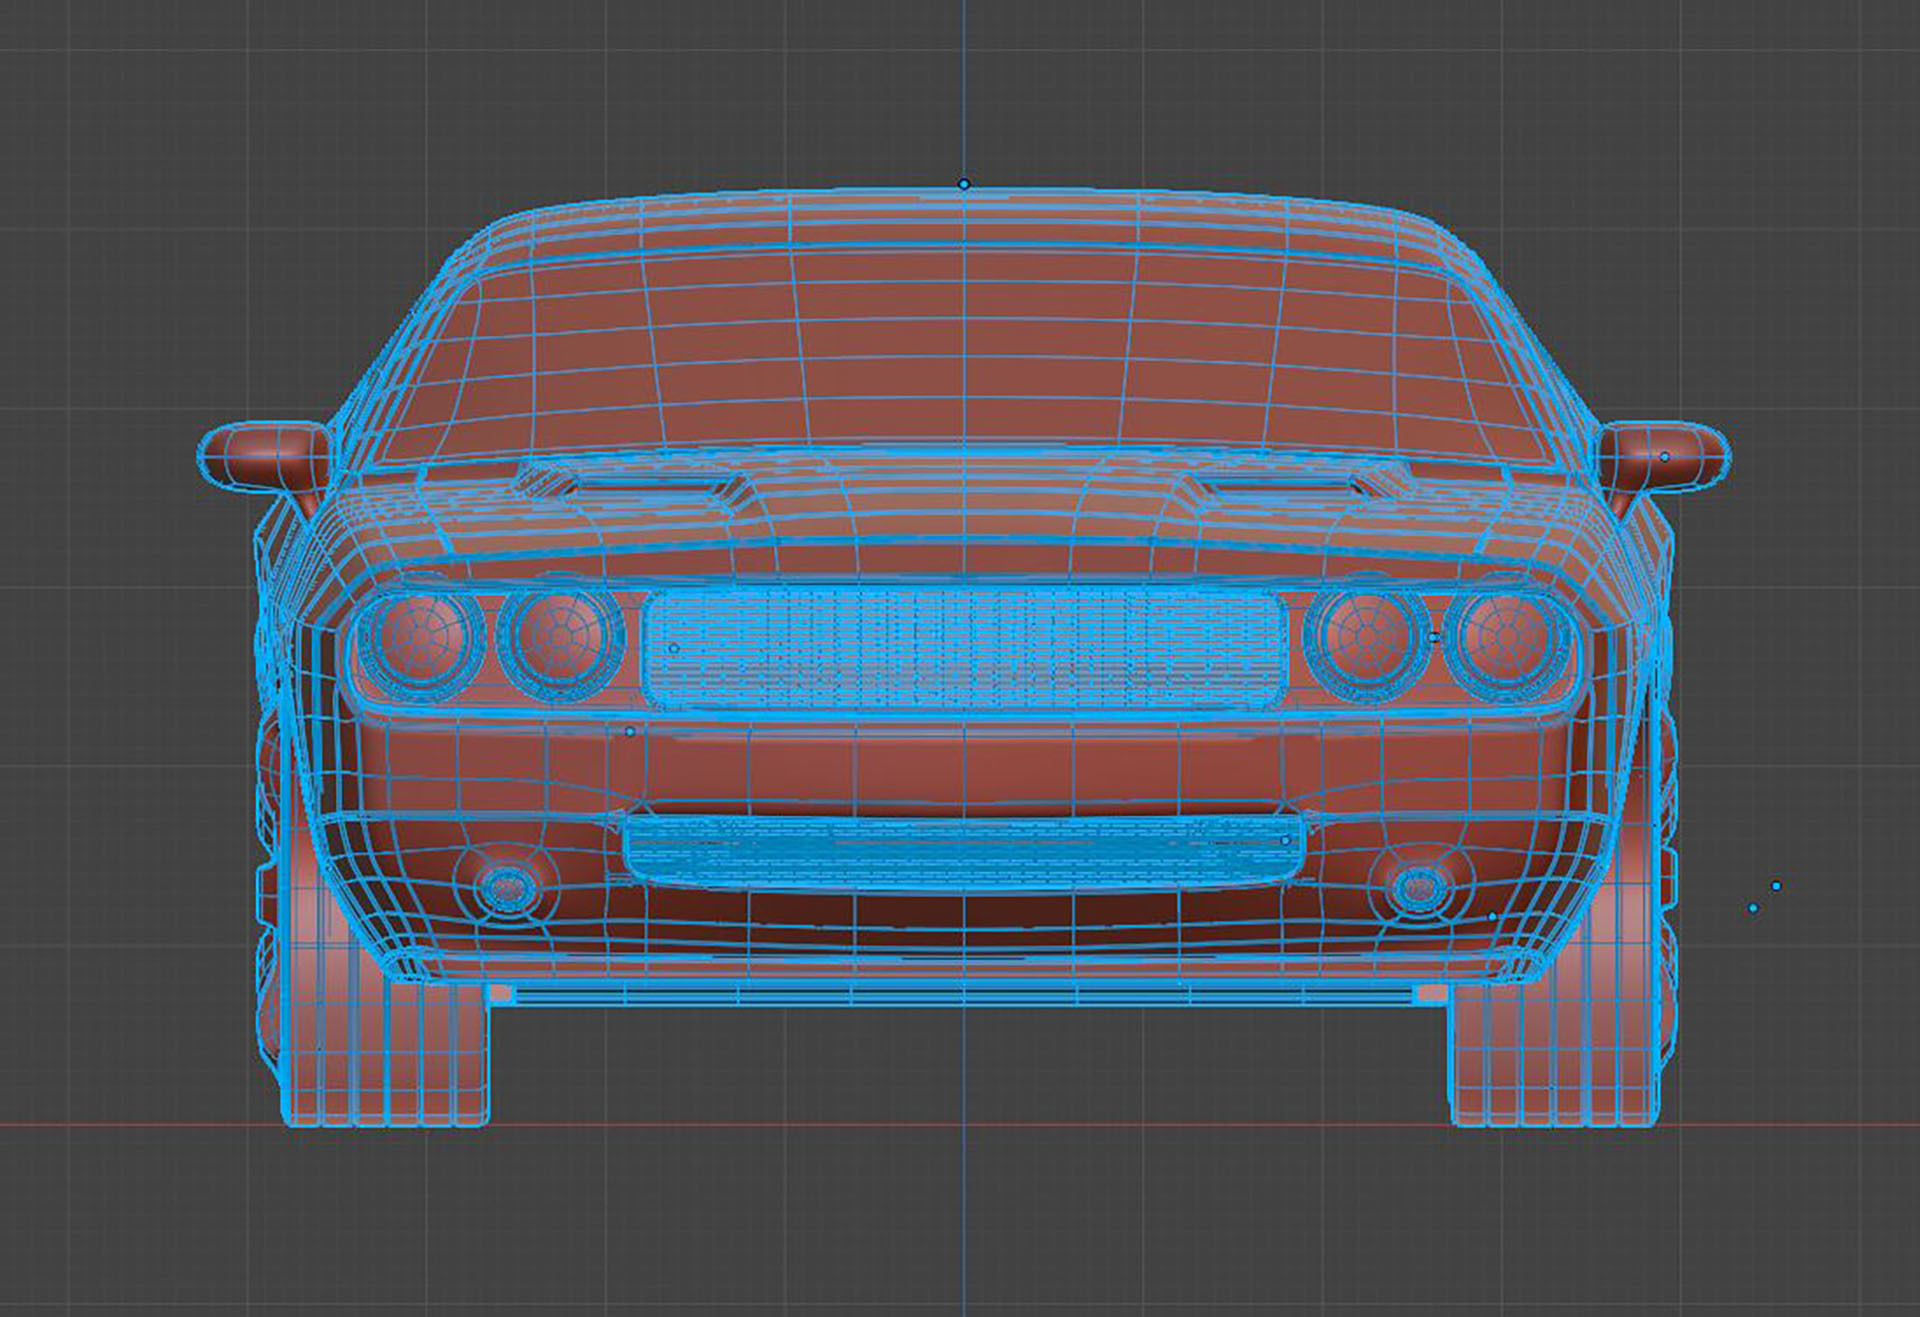Click the lower bumper grille mesh
The height and width of the screenshot is (1317, 1920).
[964, 853]
